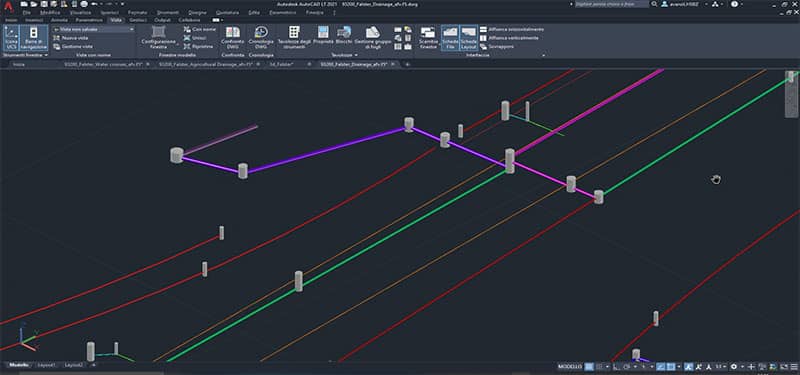
Task: Open the Layout1 tab
Action: (47, 365)
